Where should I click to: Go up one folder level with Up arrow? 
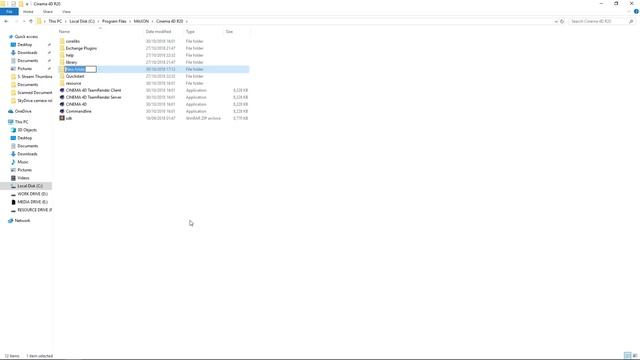click(x=31, y=21)
